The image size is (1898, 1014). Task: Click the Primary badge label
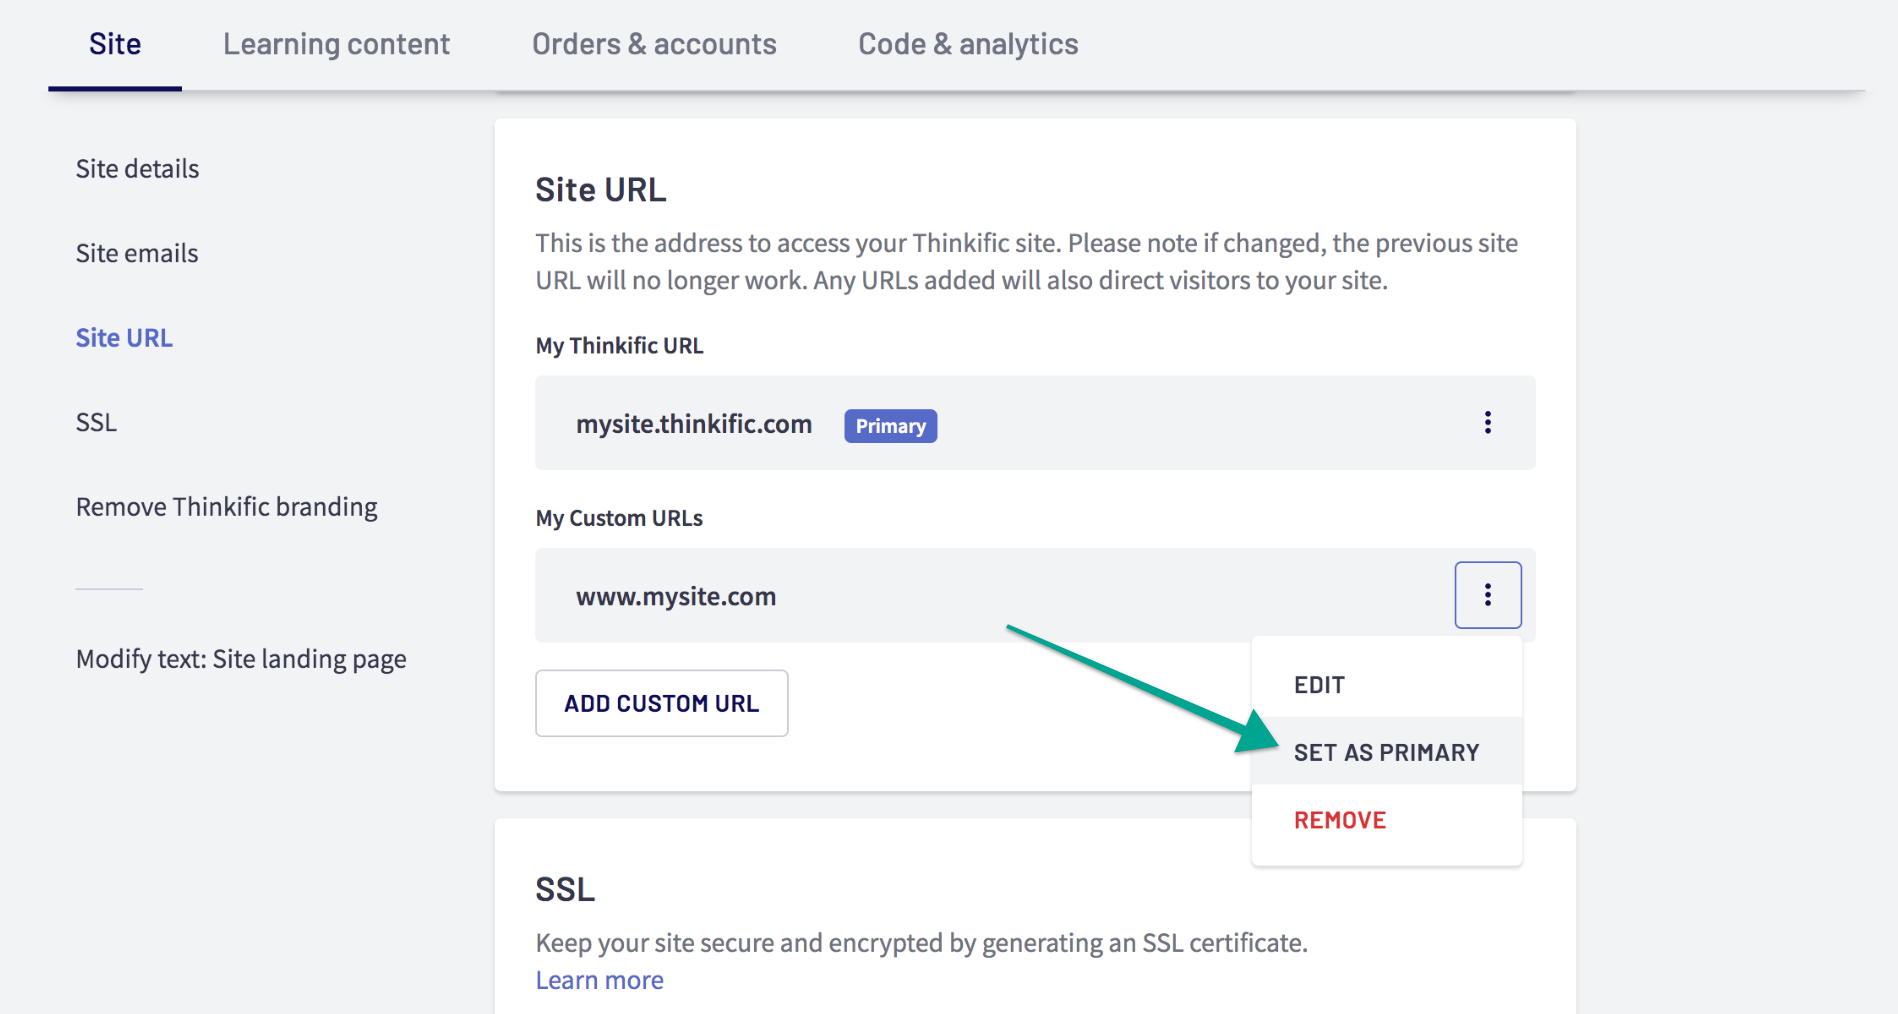point(890,426)
